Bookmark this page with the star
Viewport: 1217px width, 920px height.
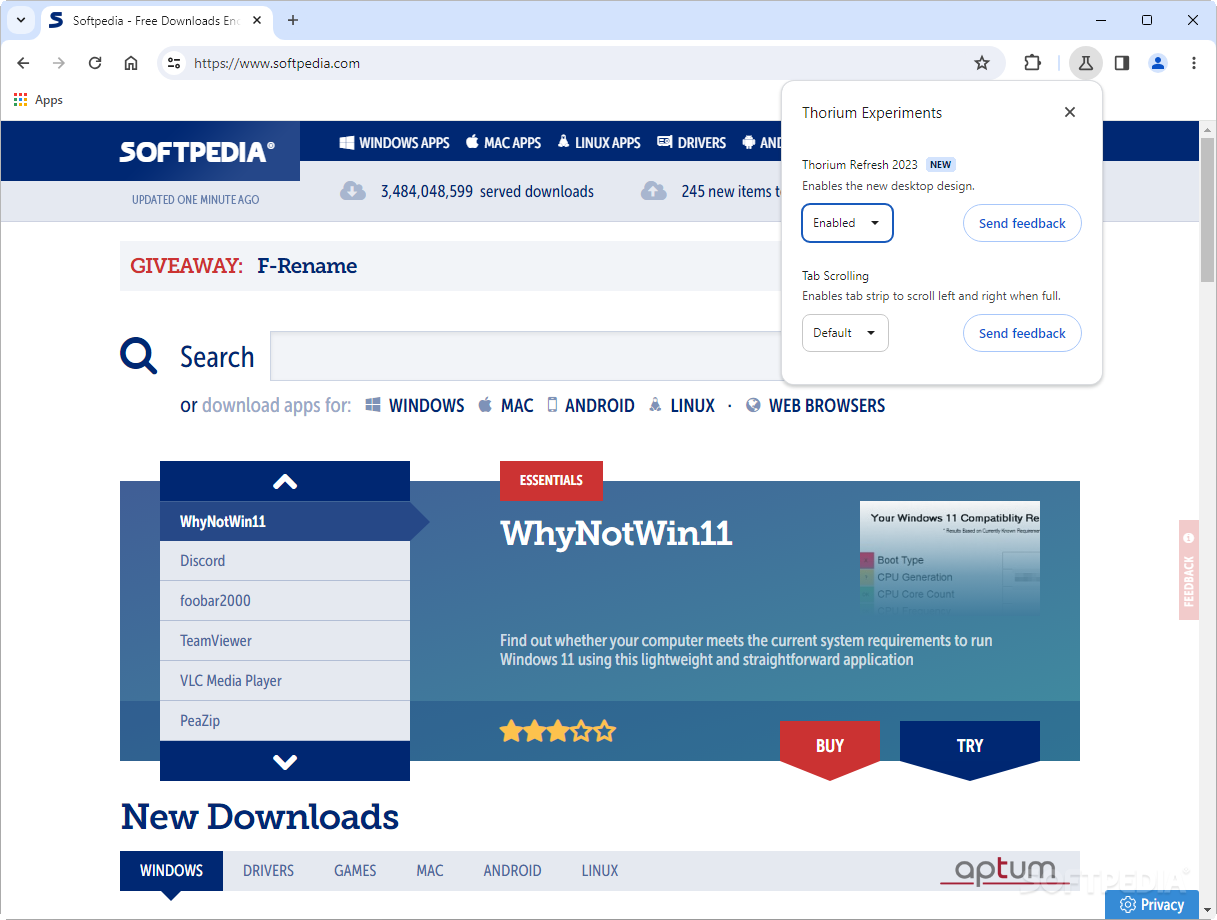click(982, 63)
